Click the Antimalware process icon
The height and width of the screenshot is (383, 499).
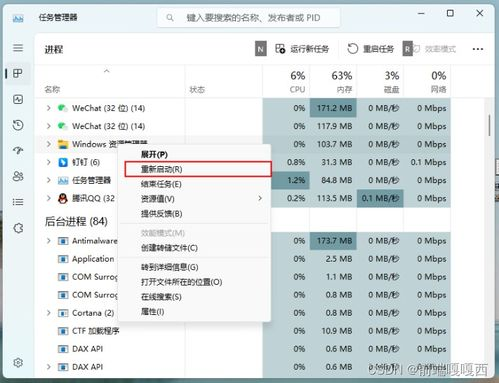(x=63, y=241)
